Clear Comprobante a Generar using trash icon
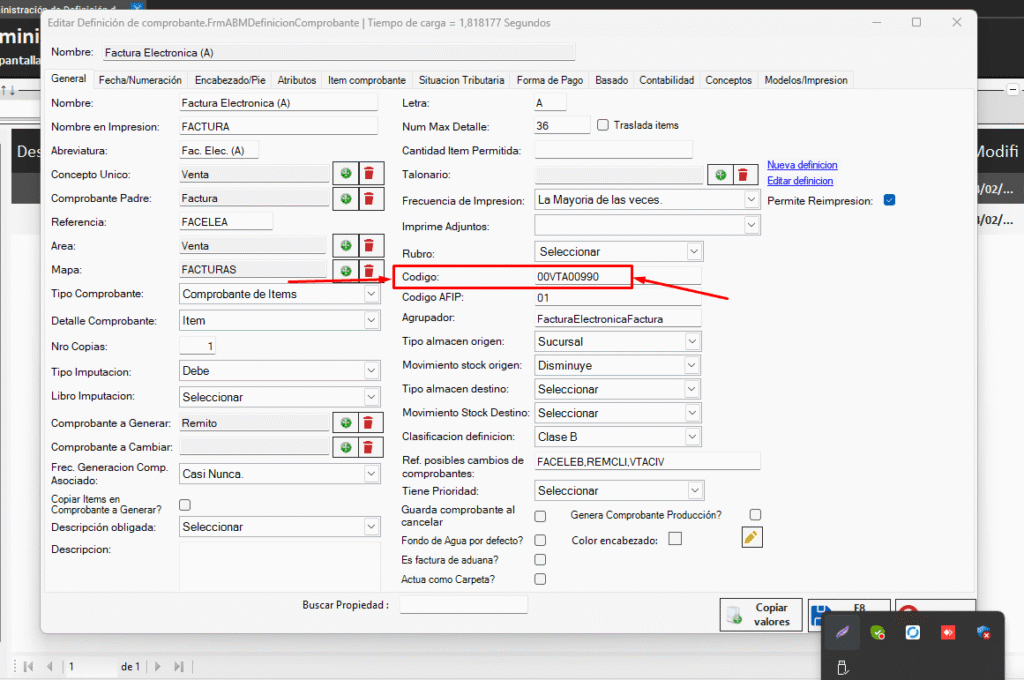Image resolution: width=1024 pixels, height=680 pixels. [368, 423]
